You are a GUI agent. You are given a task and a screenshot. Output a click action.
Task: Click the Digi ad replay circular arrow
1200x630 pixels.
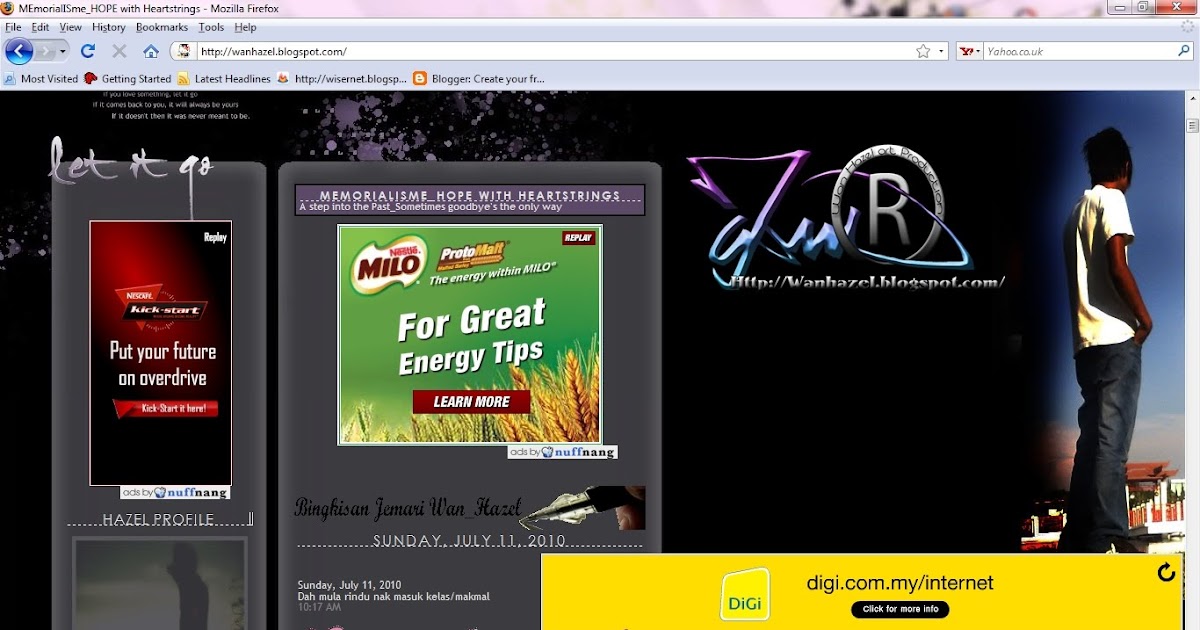pyautogui.click(x=1166, y=573)
